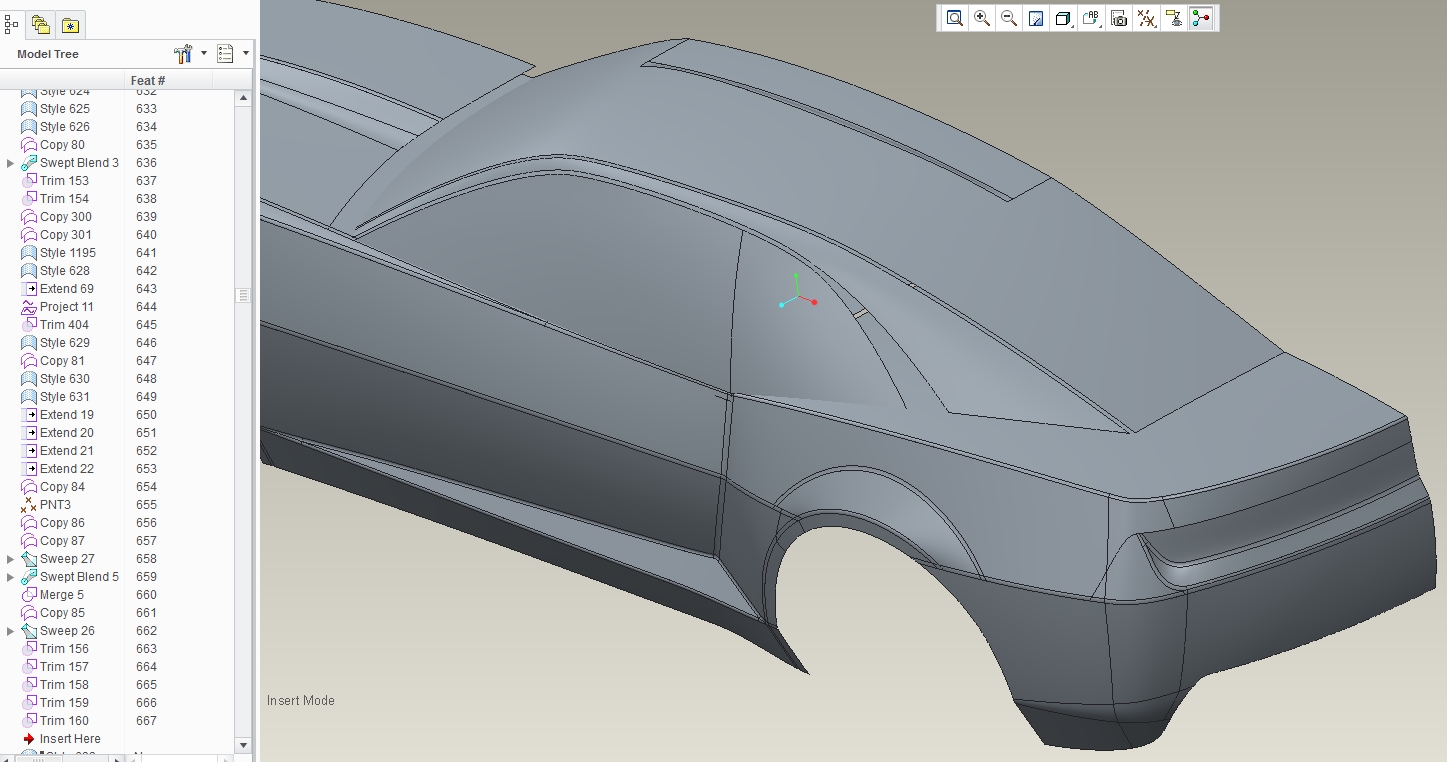This screenshot has height=762, width=1447.
Task: Select the Extend 19 feature
Action: coord(66,415)
